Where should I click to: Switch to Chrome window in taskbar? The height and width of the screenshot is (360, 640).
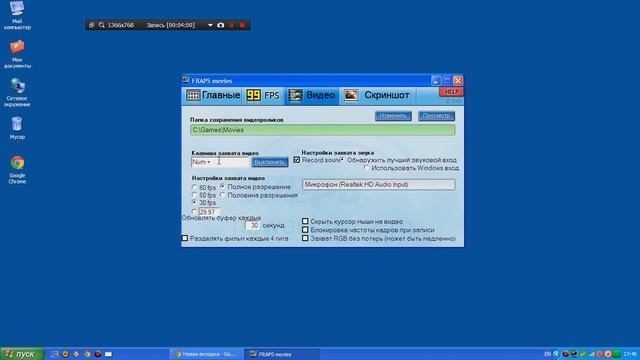[207, 354]
